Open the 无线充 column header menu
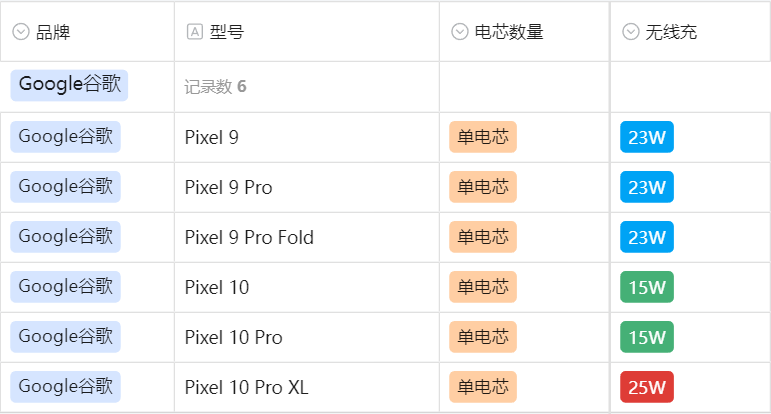Image resolution: width=771 pixels, height=414 pixels. 671,32
